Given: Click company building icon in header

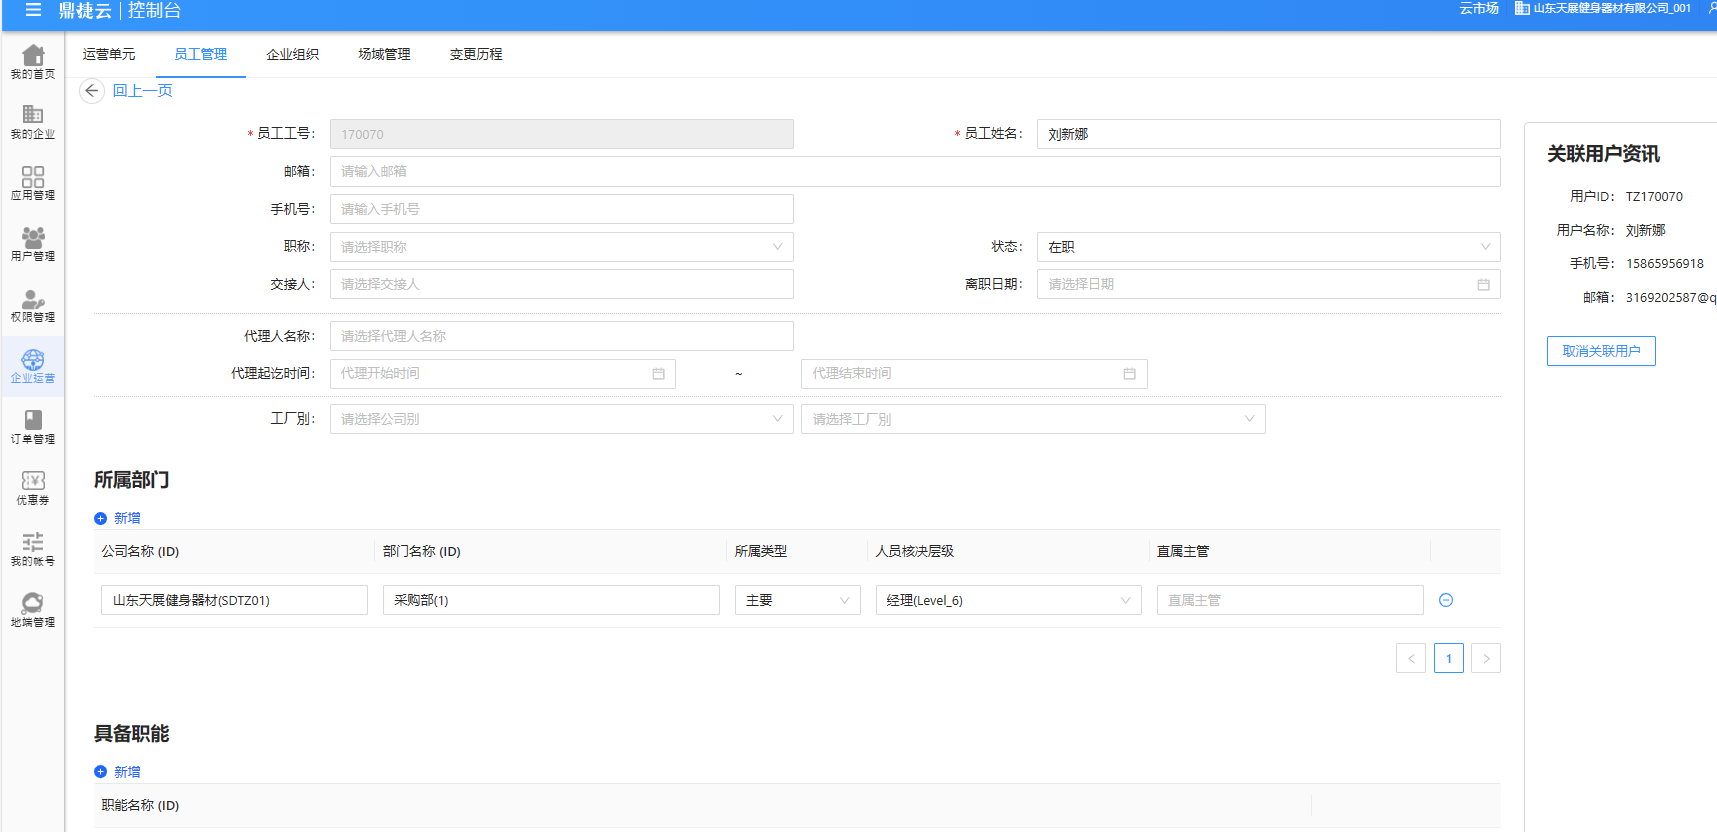Looking at the screenshot, I should (x=1522, y=8).
